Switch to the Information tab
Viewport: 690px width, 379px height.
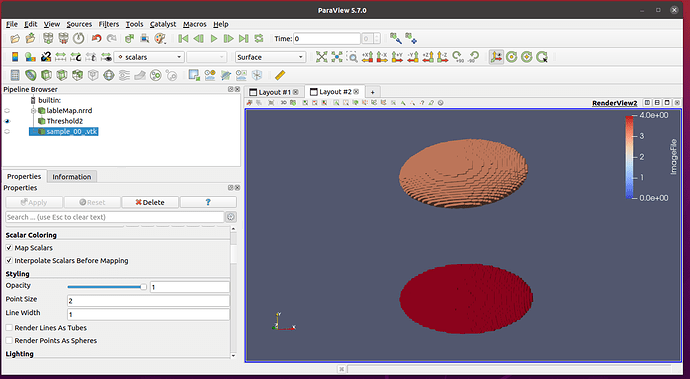pyautogui.click(x=72, y=177)
